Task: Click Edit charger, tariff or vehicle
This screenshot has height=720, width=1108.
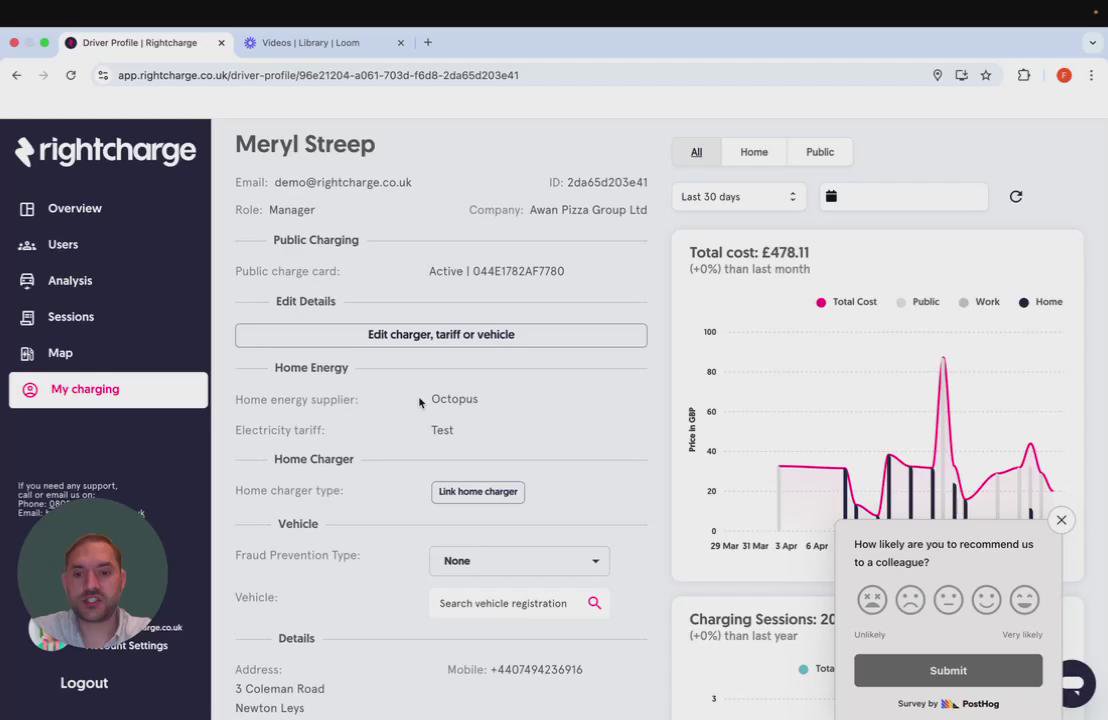Action: point(441,335)
